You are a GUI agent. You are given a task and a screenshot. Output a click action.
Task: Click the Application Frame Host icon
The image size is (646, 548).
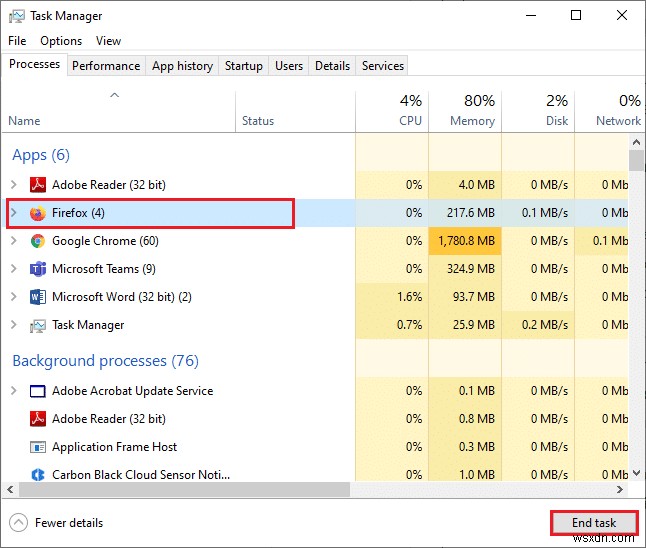pyautogui.click(x=38, y=447)
